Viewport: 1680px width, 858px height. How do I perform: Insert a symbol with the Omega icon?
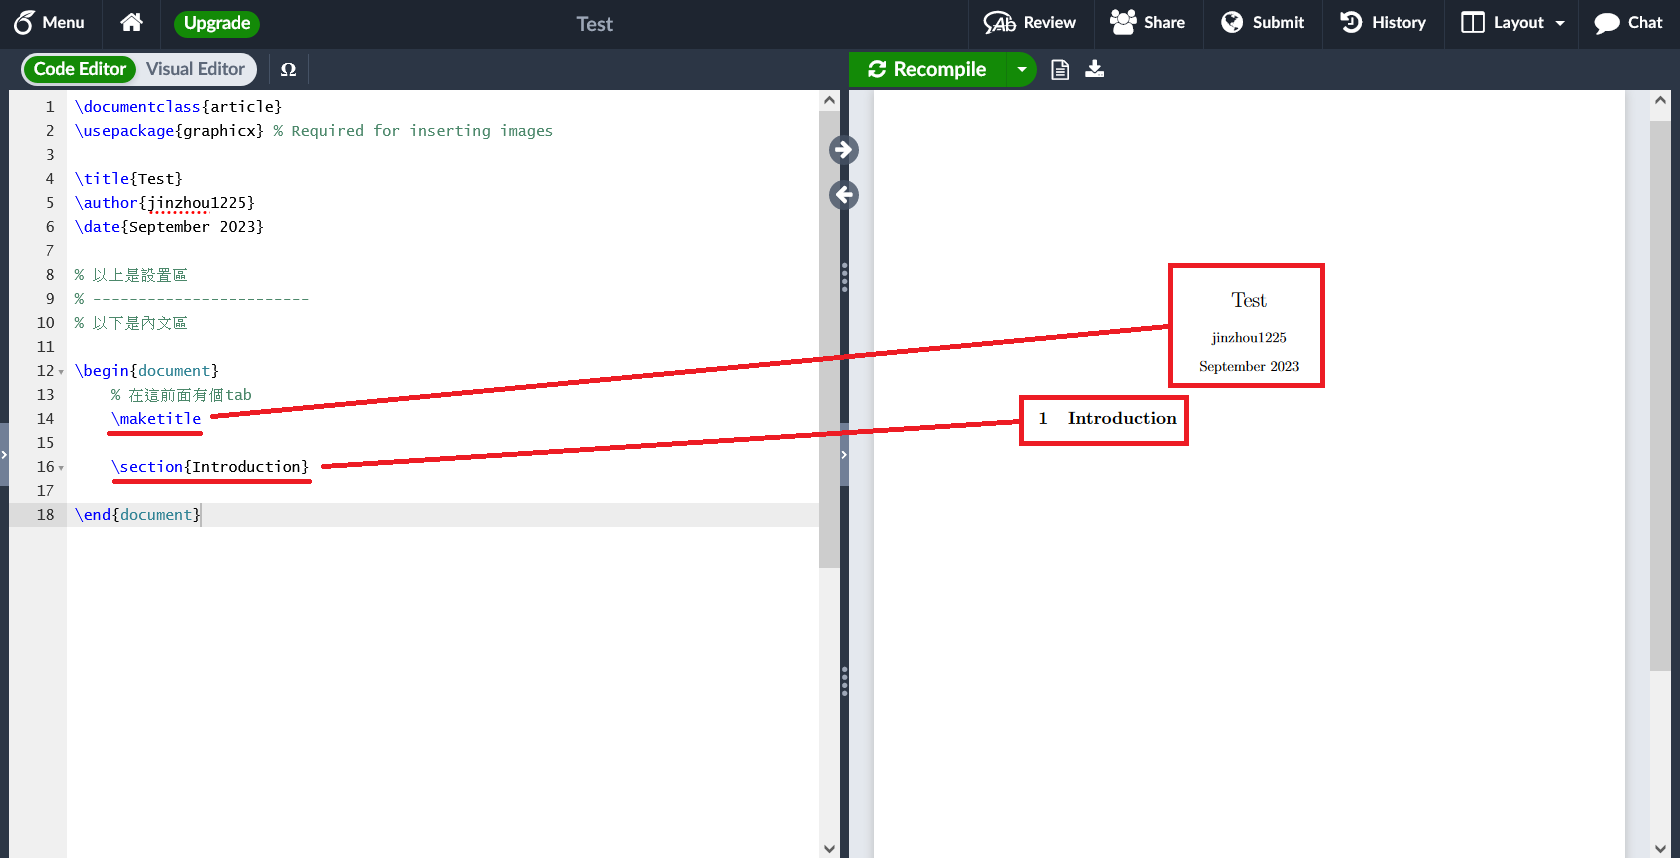288,70
